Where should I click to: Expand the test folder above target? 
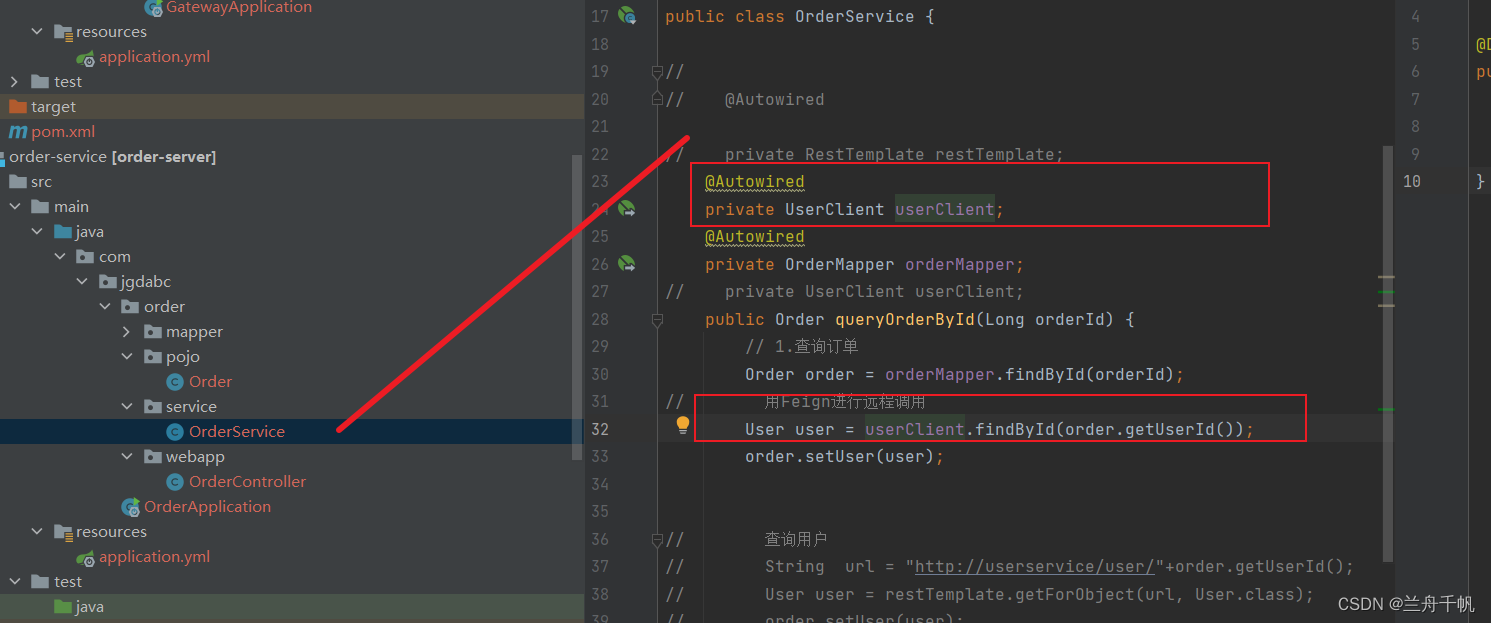[15, 82]
